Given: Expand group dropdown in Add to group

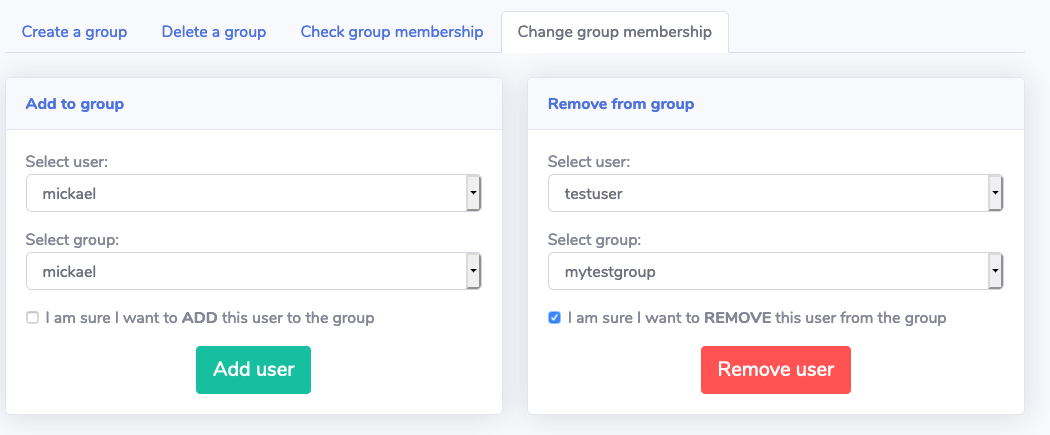Looking at the screenshot, I should [253, 271].
